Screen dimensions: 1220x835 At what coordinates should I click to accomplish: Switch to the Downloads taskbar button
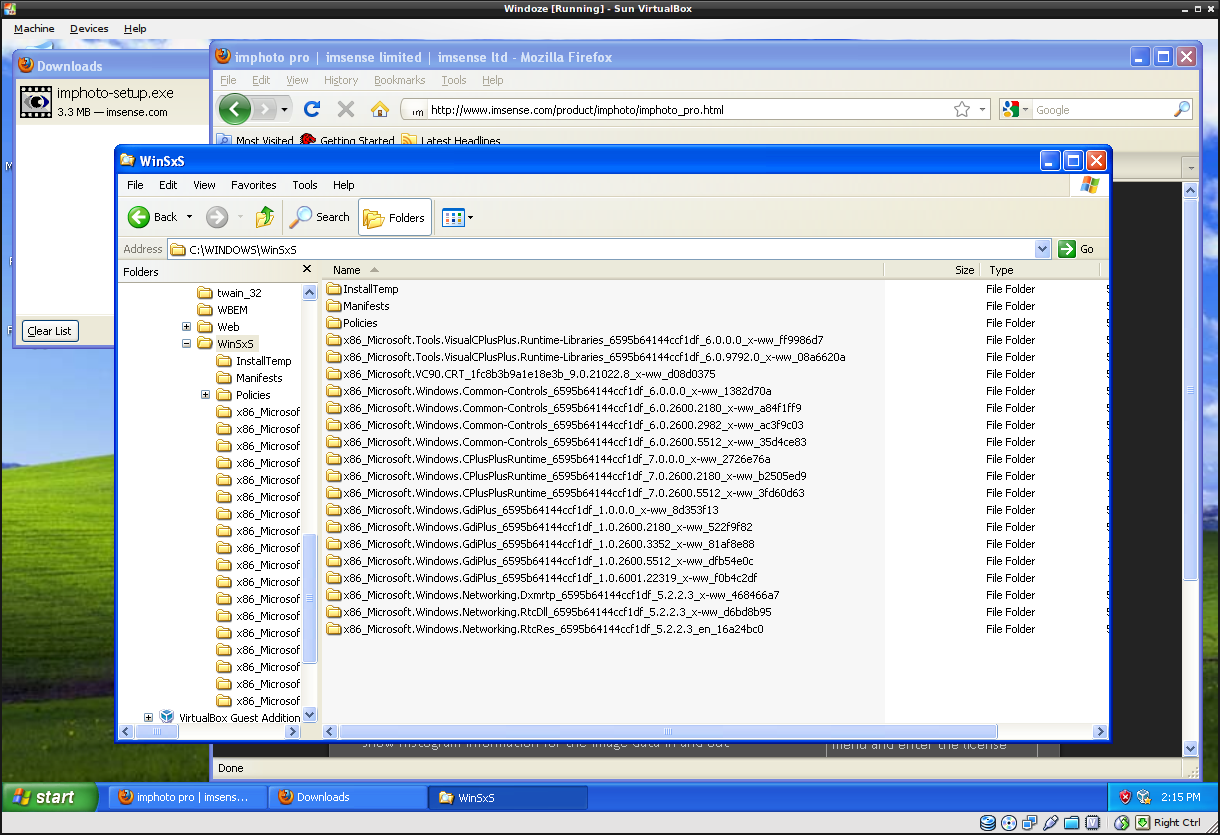pos(347,797)
